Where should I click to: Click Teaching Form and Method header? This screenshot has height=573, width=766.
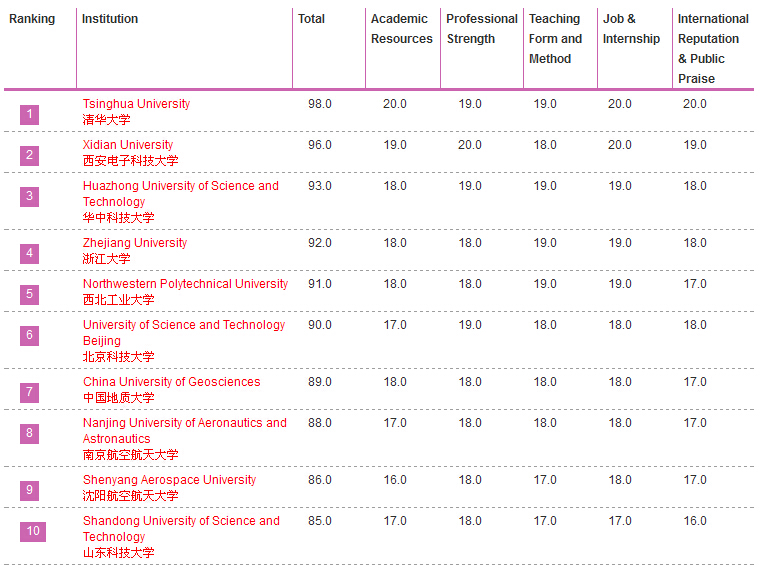tap(555, 39)
